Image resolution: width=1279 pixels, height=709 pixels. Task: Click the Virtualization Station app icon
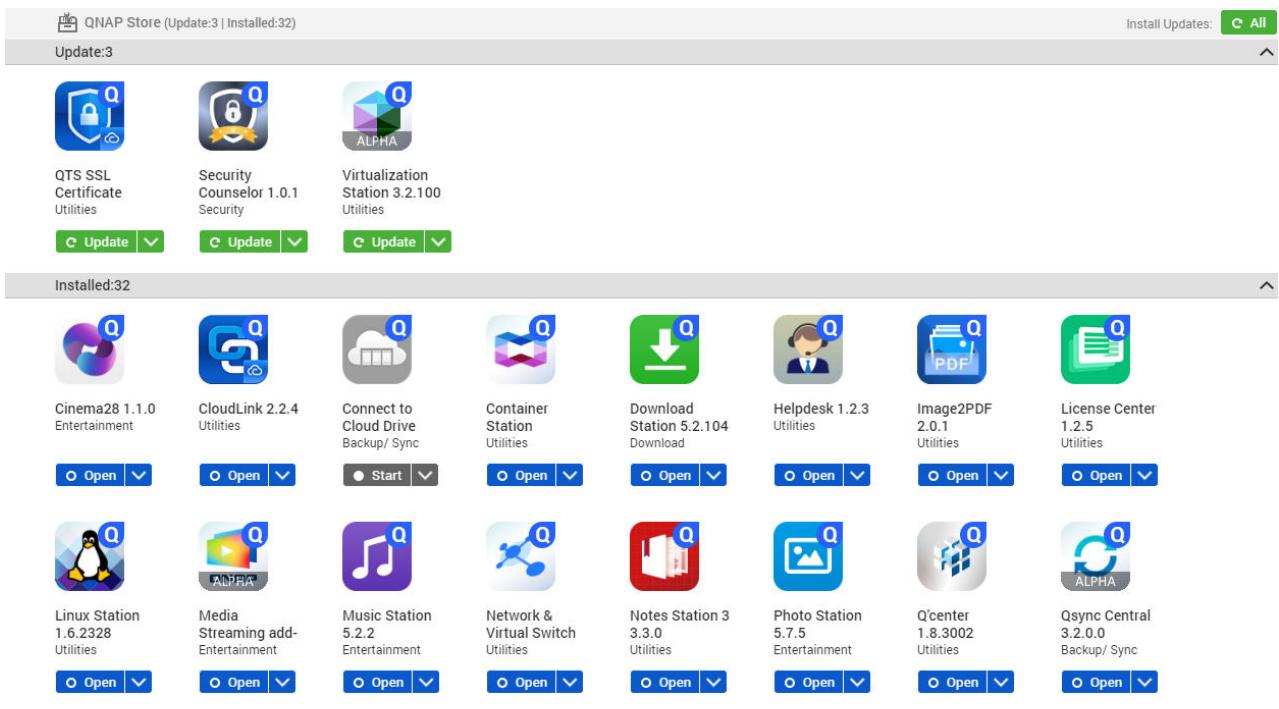pyautogui.click(x=377, y=116)
